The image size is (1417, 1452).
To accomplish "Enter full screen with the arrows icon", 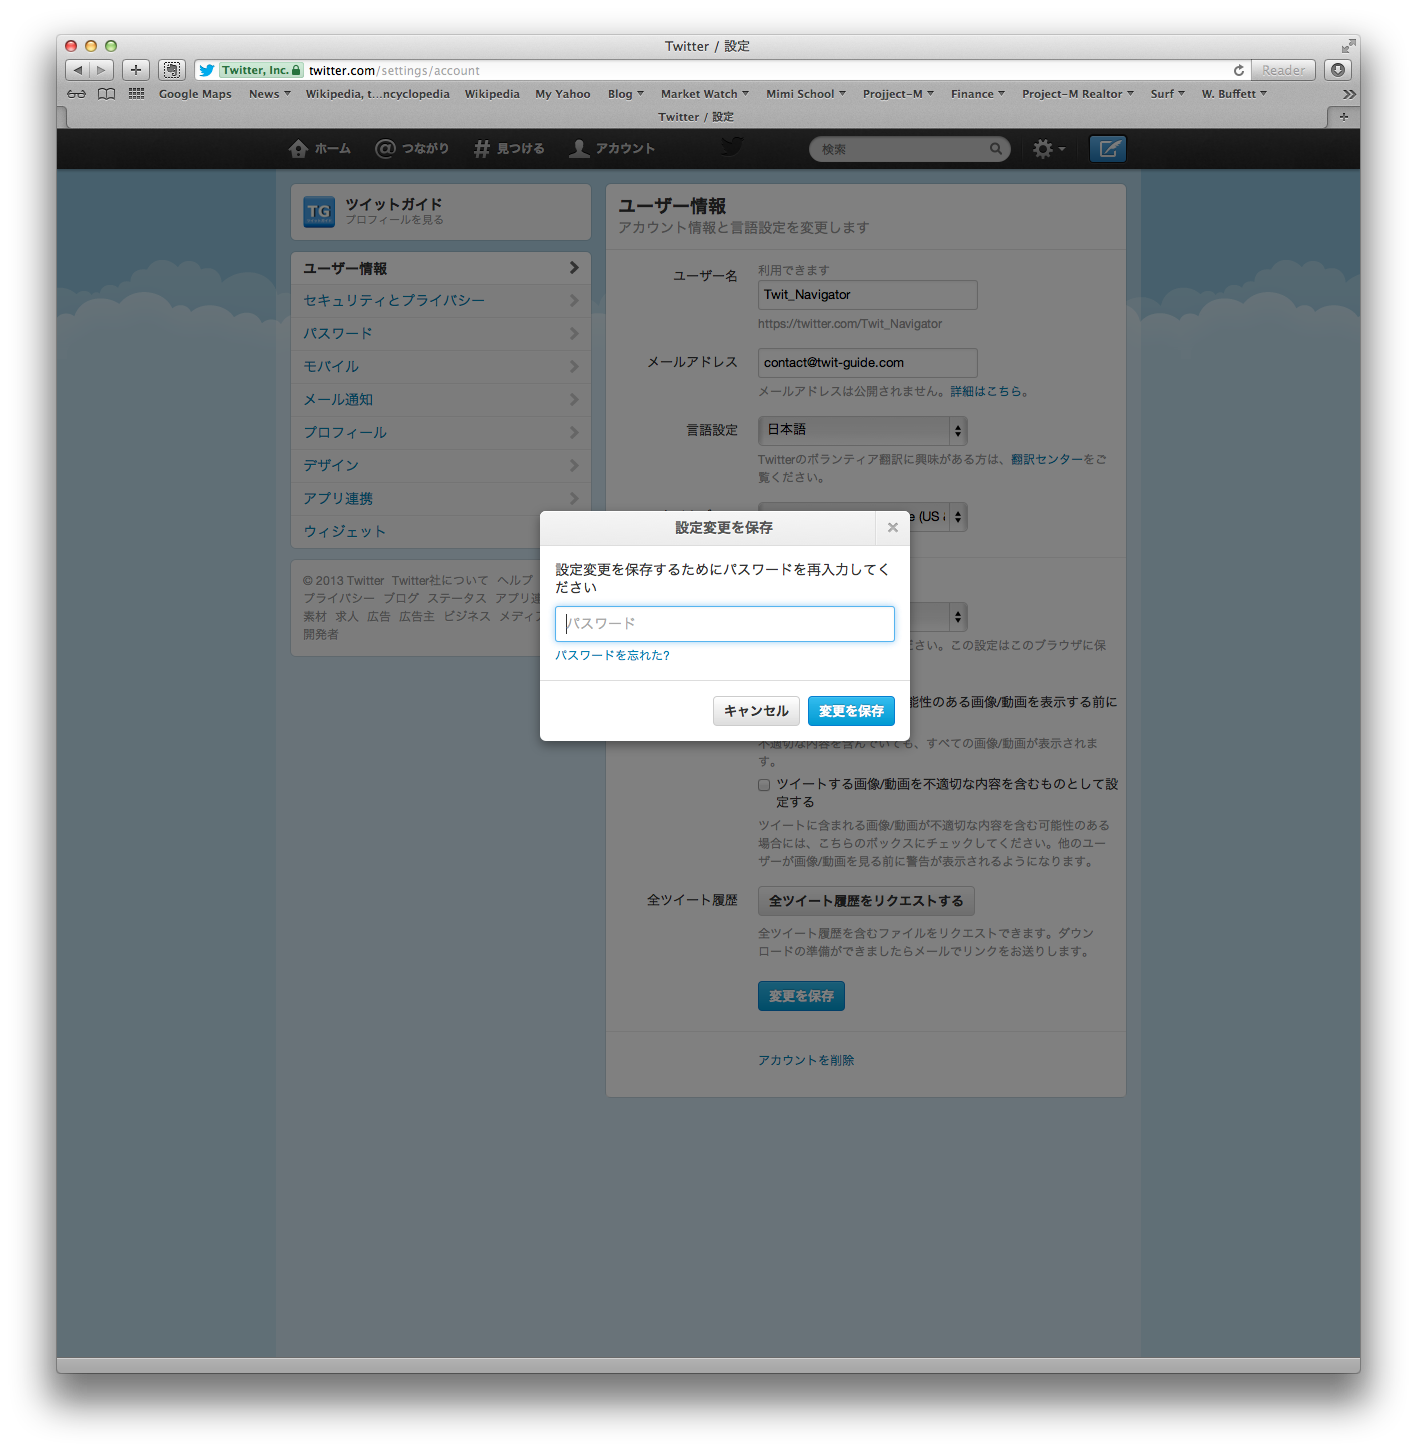I will pos(1349,46).
